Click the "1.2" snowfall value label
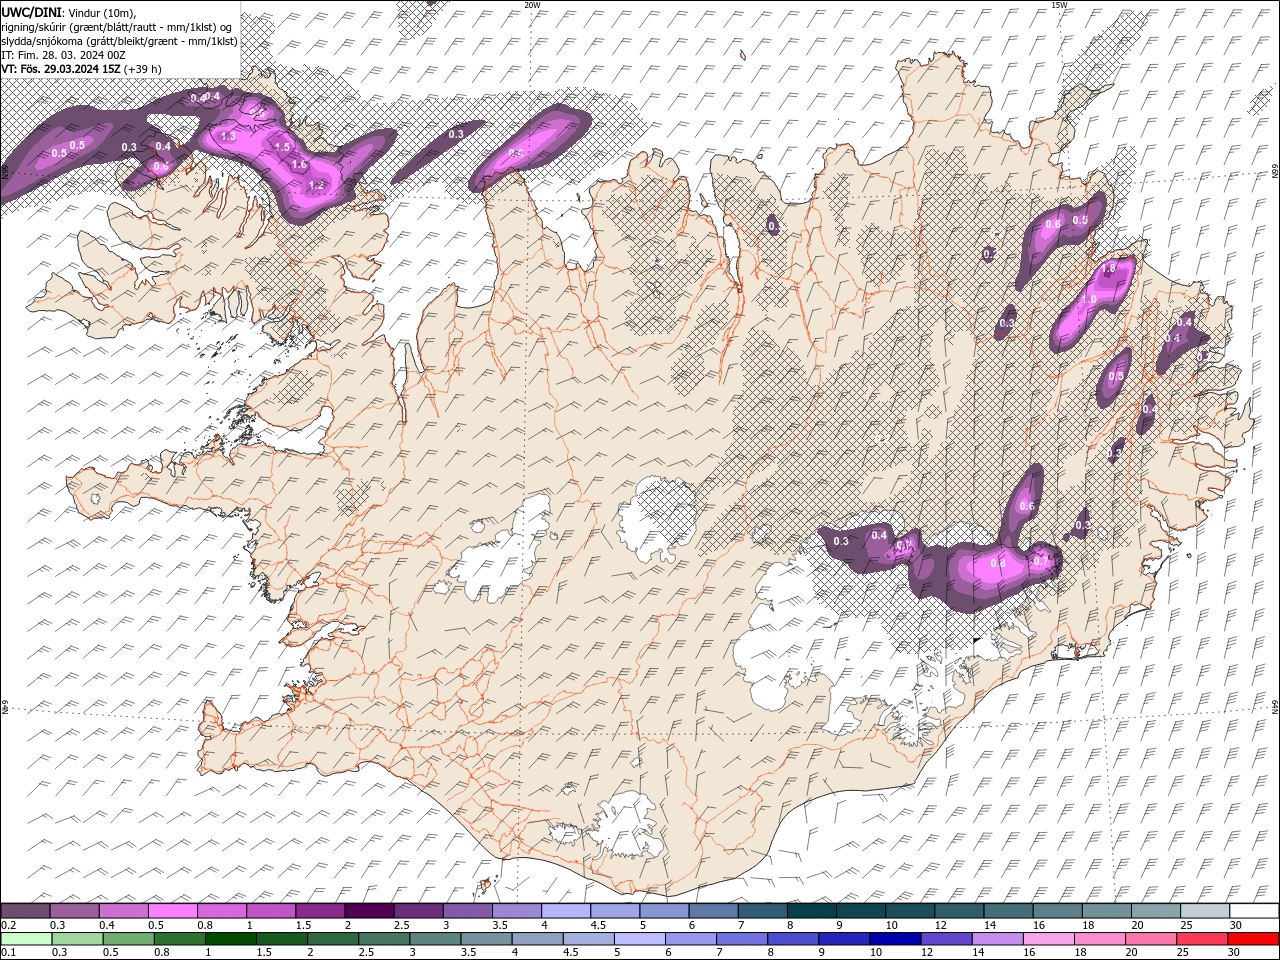 coord(317,185)
